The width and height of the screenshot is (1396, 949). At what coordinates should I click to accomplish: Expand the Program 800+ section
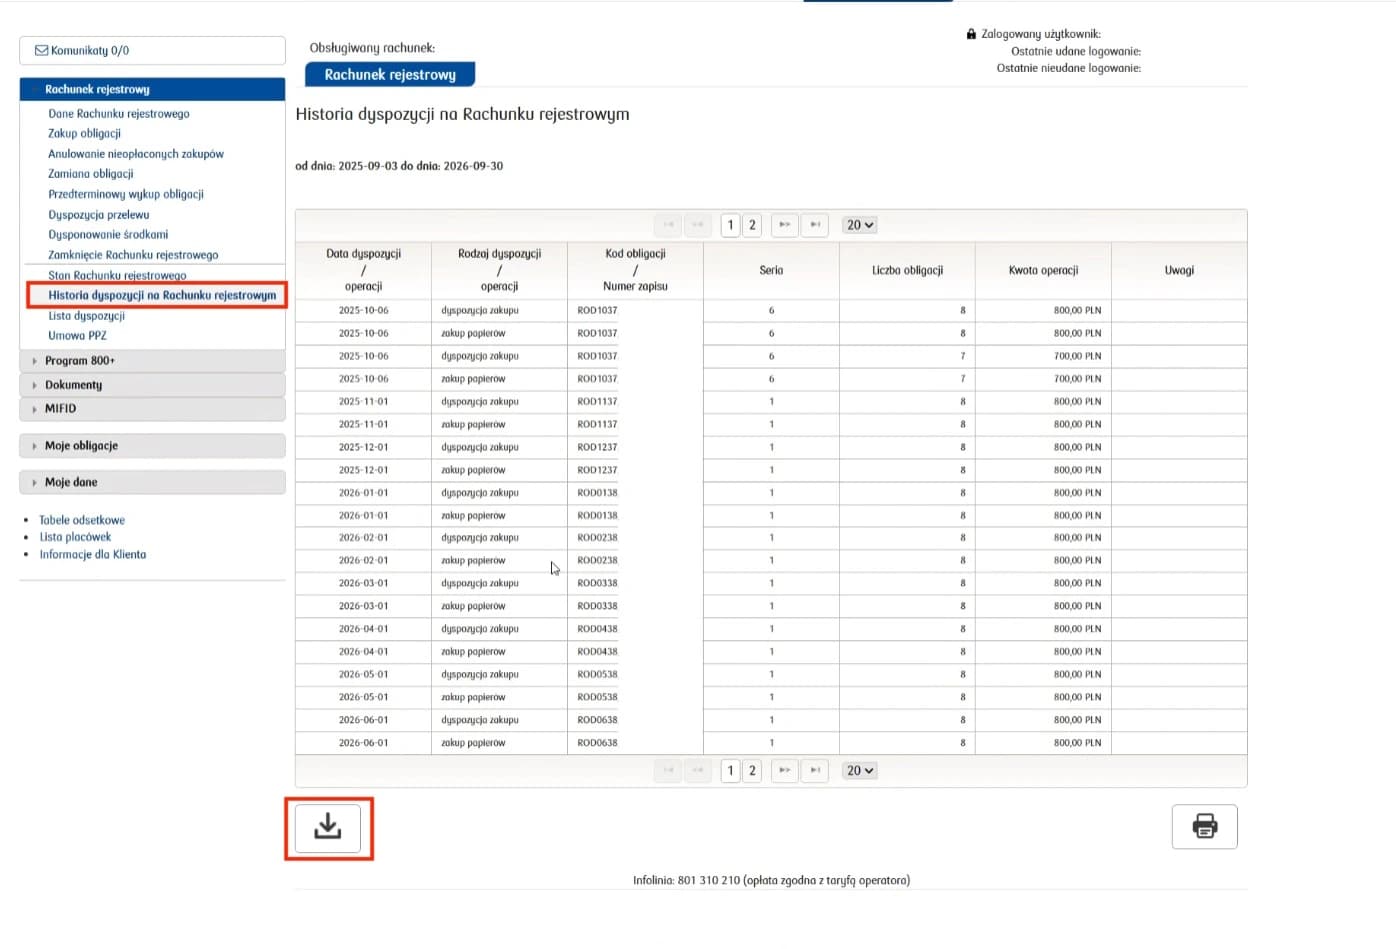pyautogui.click(x=152, y=361)
